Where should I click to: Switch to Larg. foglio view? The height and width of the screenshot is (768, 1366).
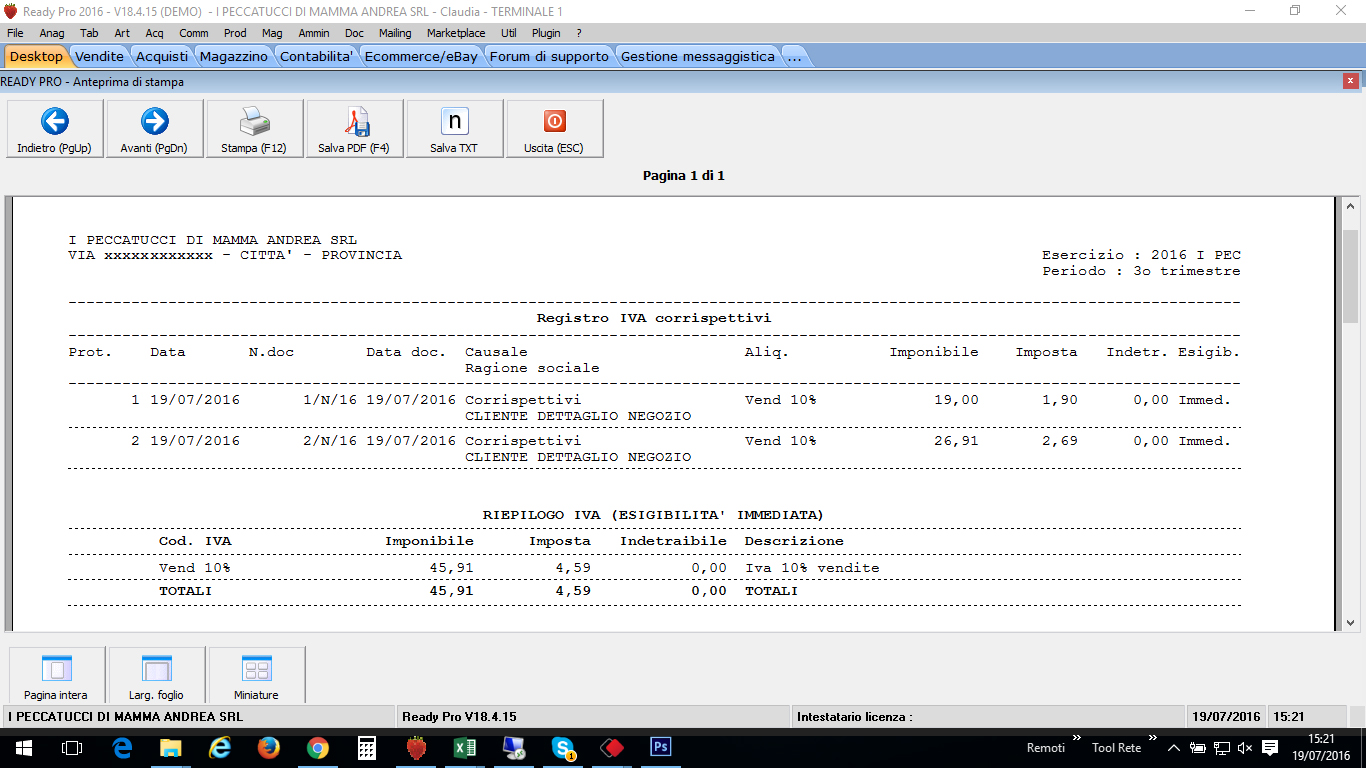(x=156, y=675)
